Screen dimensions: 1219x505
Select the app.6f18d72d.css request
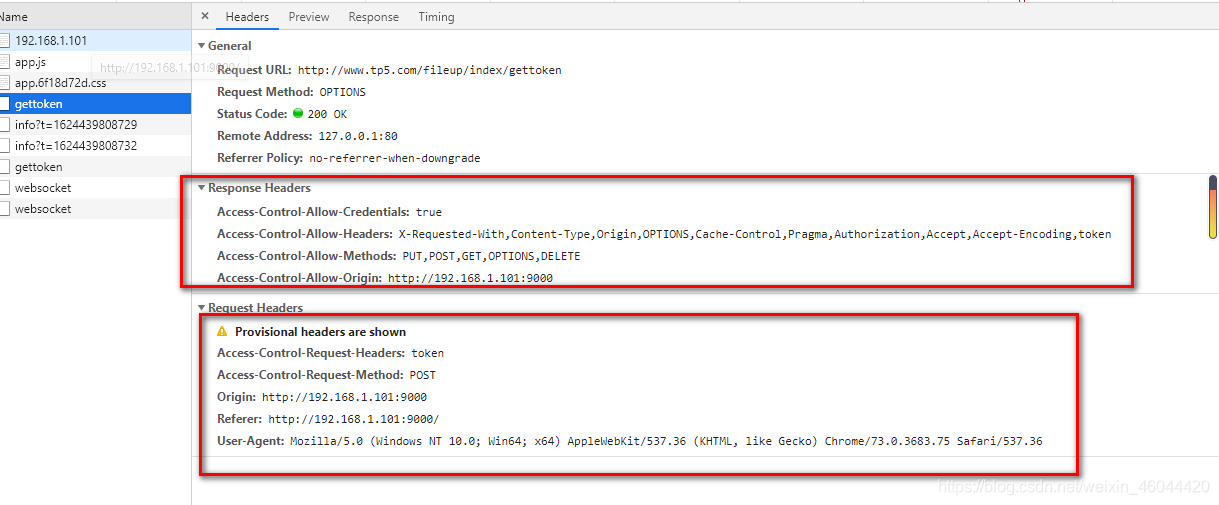tap(95, 83)
